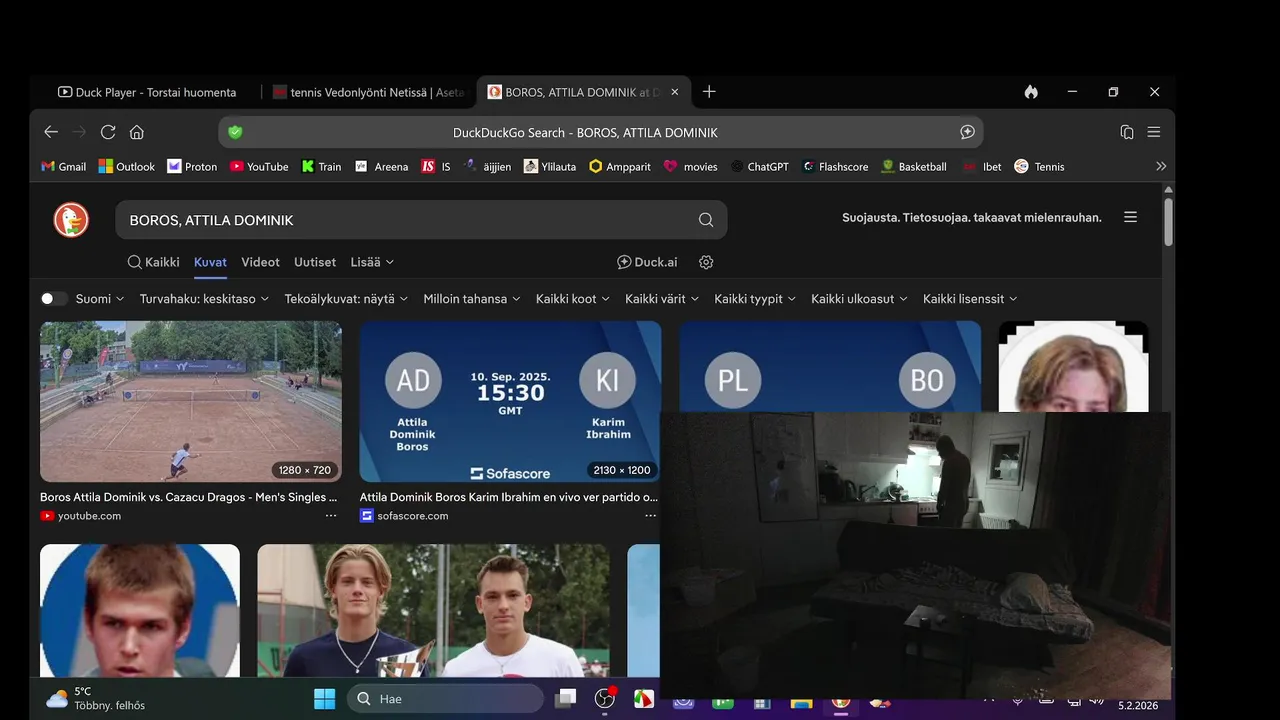
Task: Expand the Suomi region dropdown
Action: pyautogui.click(x=100, y=299)
